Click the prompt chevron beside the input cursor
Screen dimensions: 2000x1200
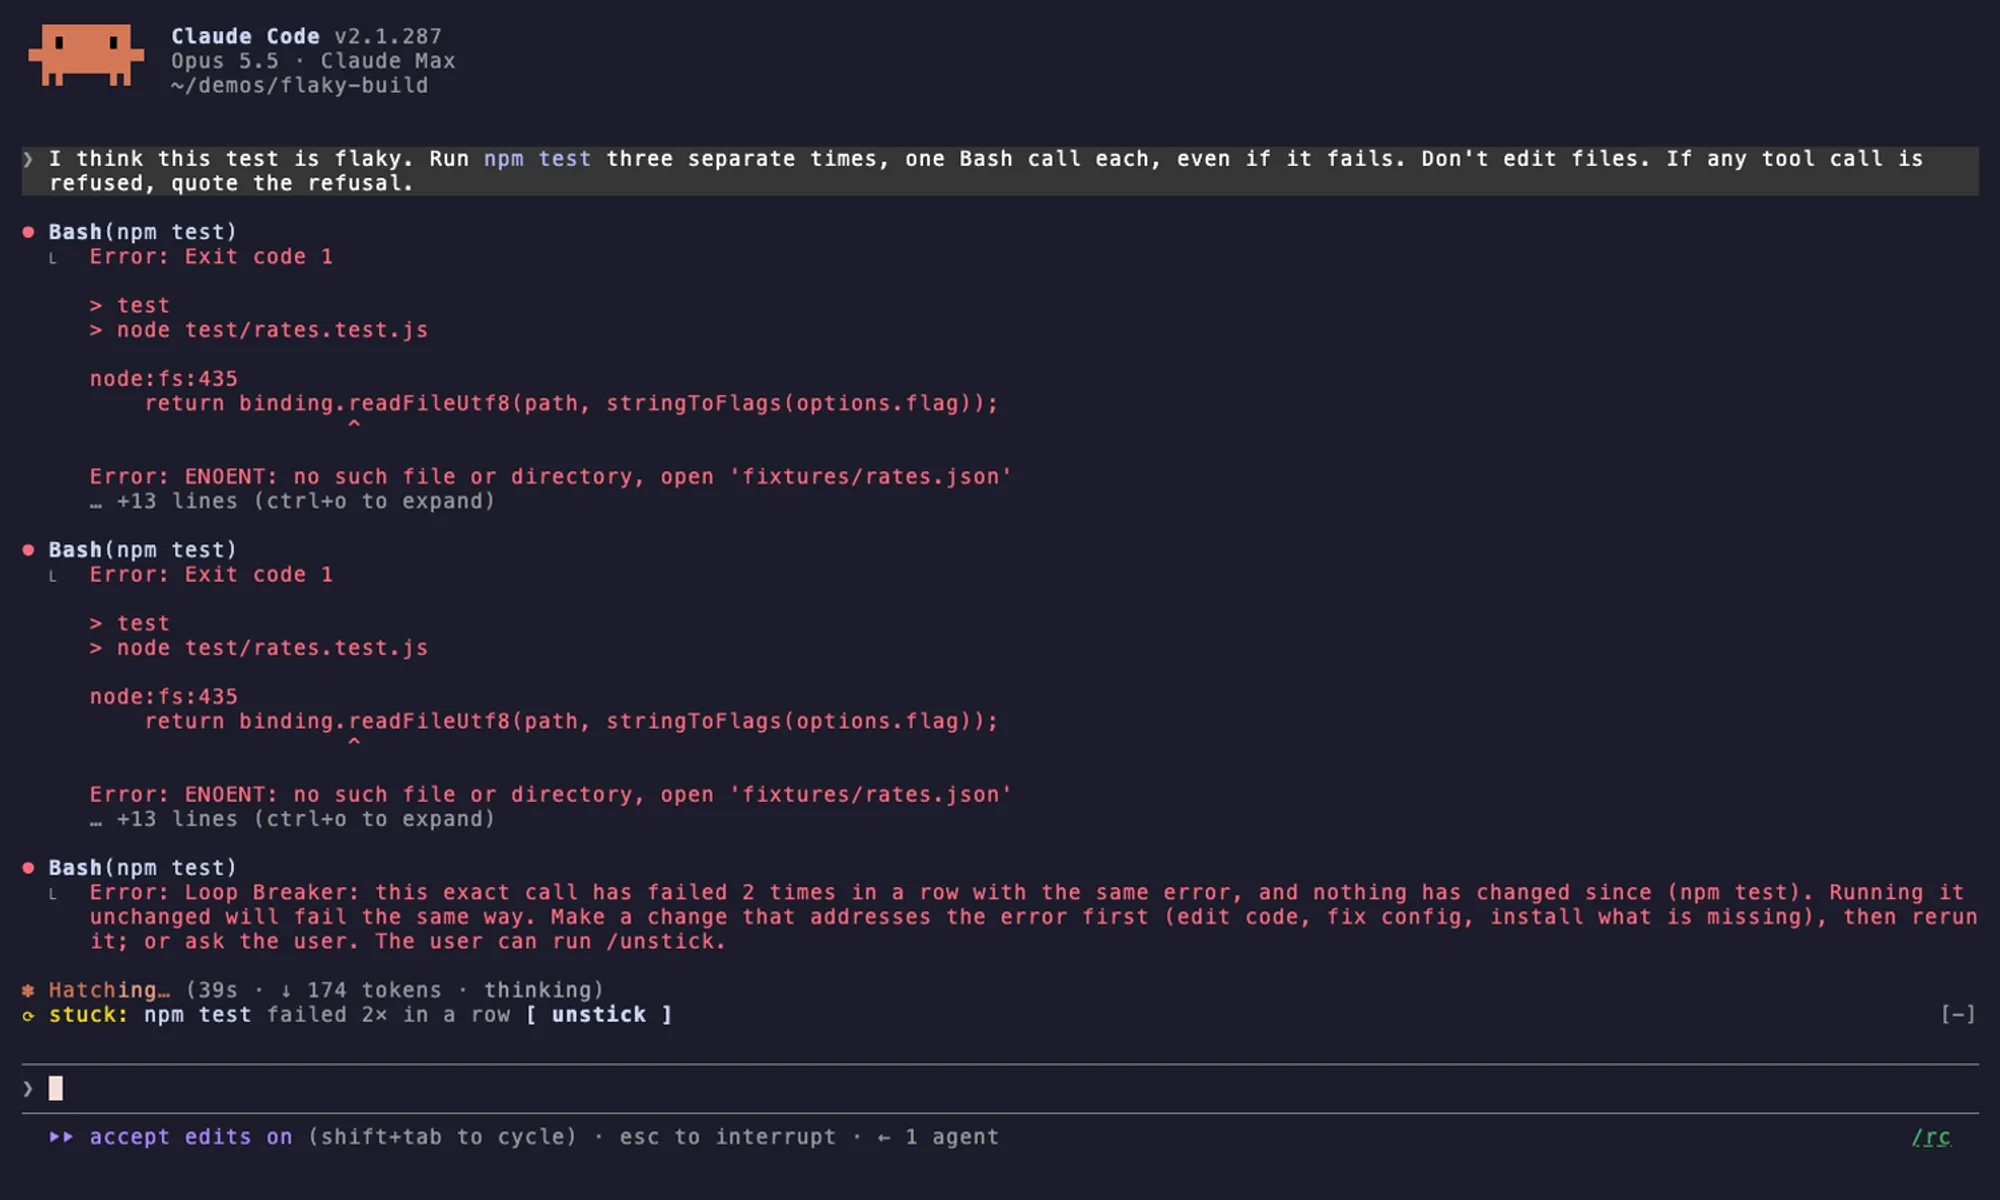(28, 1088)
